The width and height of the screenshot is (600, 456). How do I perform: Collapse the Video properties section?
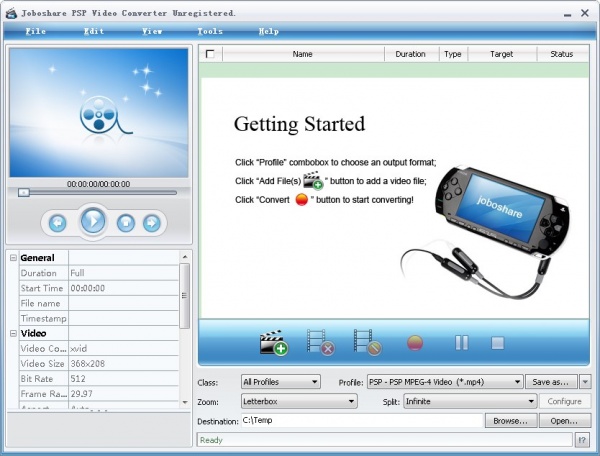[x=13, y=334]
